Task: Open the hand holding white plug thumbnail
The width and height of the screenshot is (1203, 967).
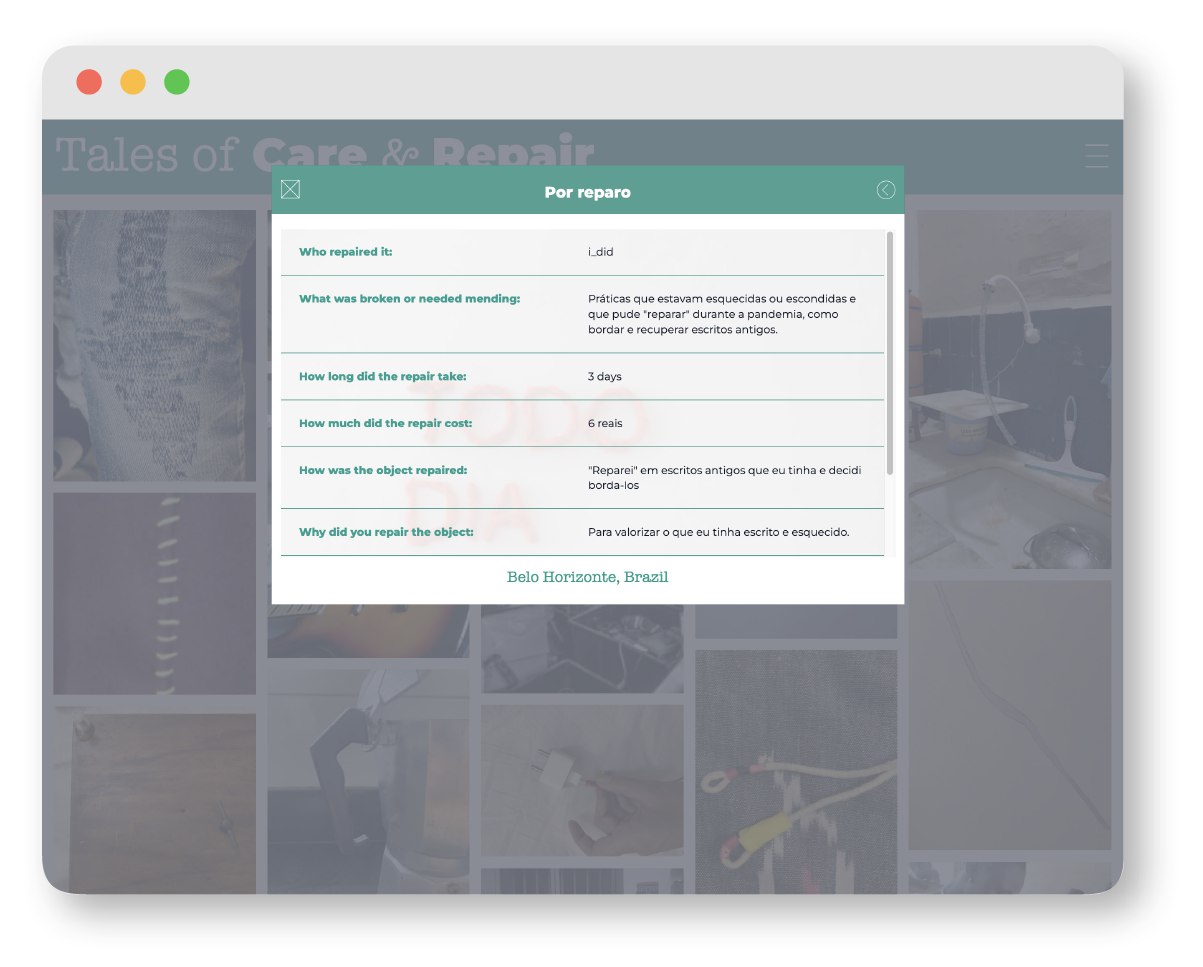Action: pyautogui.click(x=582, y=780)
